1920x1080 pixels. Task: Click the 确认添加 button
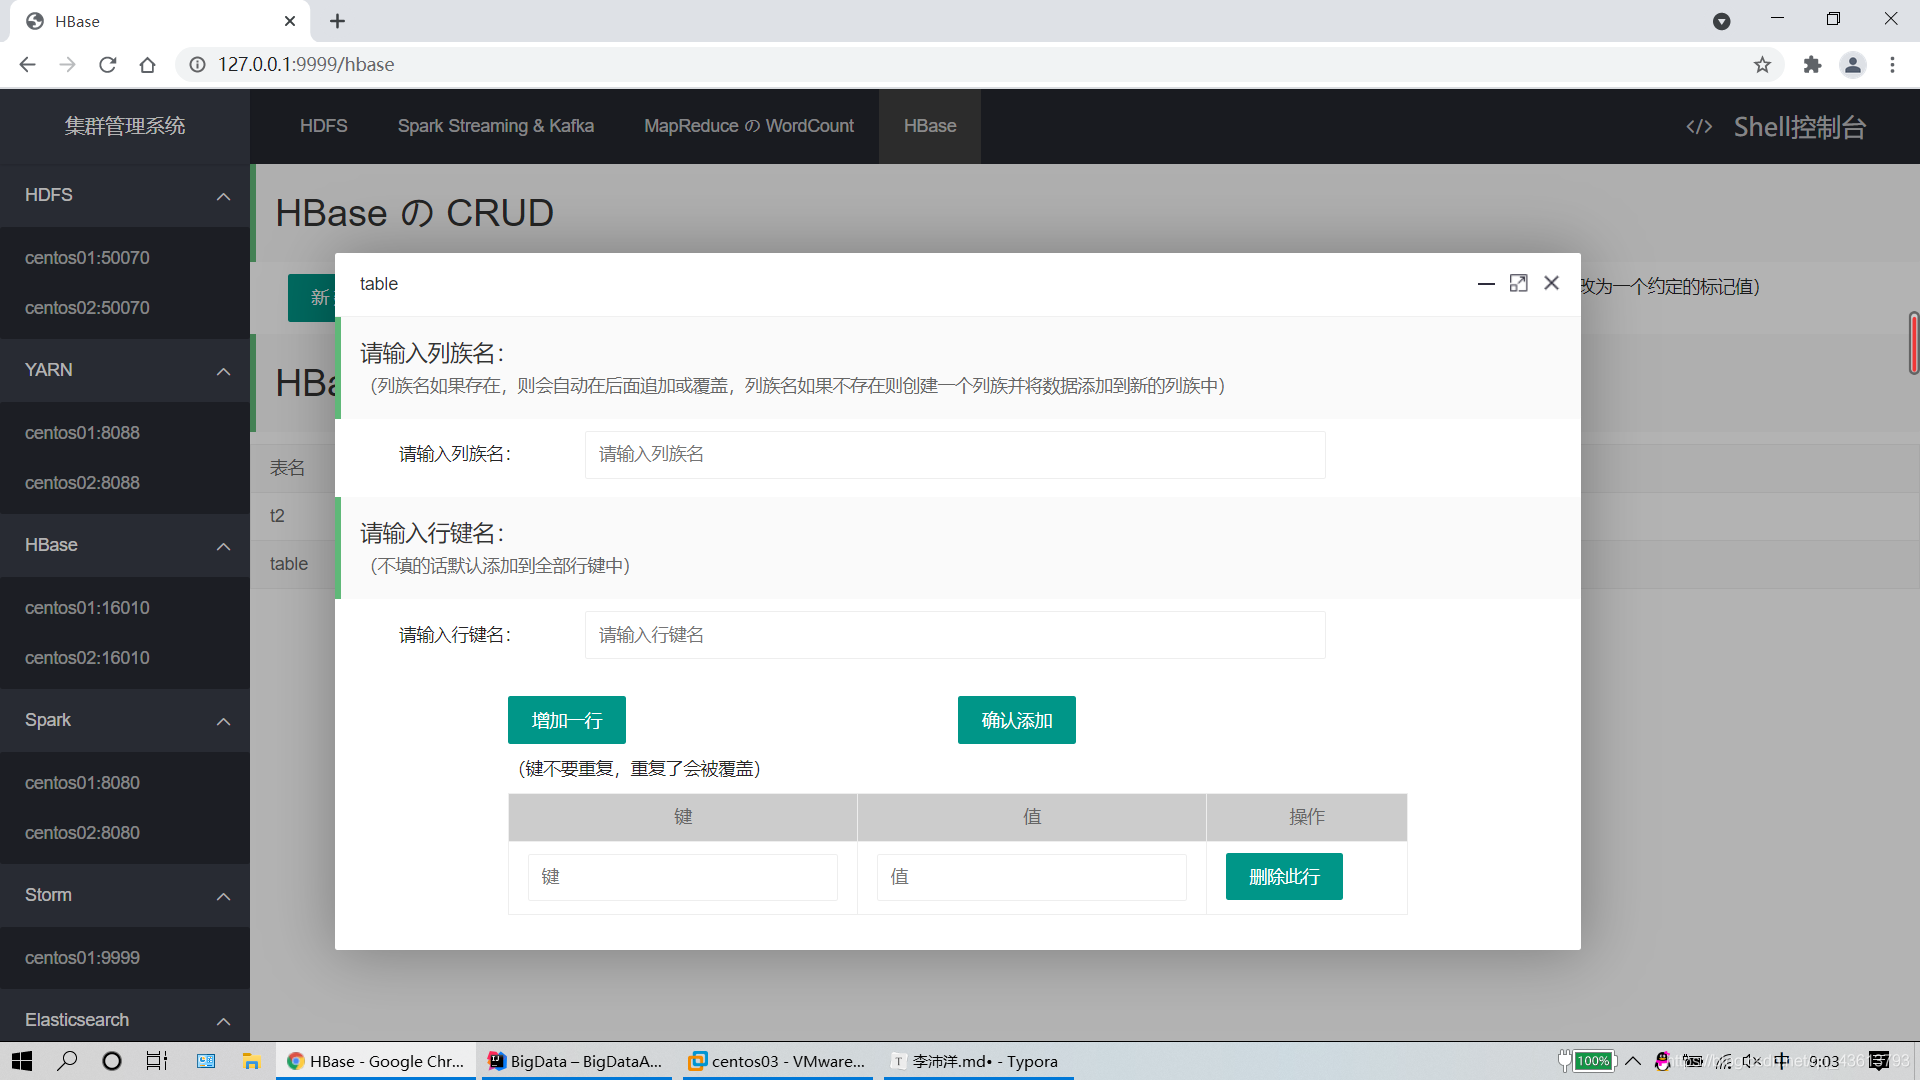[1017, 720]
